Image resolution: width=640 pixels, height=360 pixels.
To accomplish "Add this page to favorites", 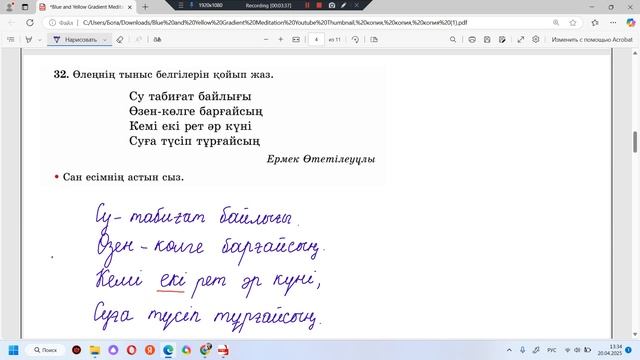I will pyautogui.click(x=573, y=23).
